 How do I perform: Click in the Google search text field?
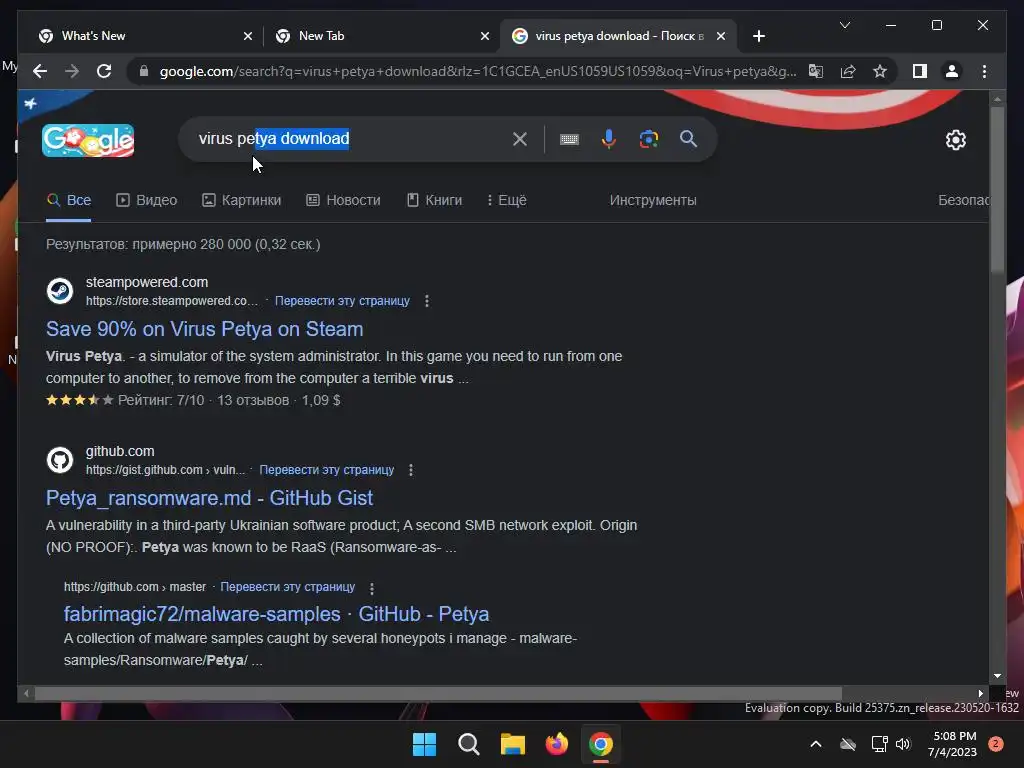349,139
